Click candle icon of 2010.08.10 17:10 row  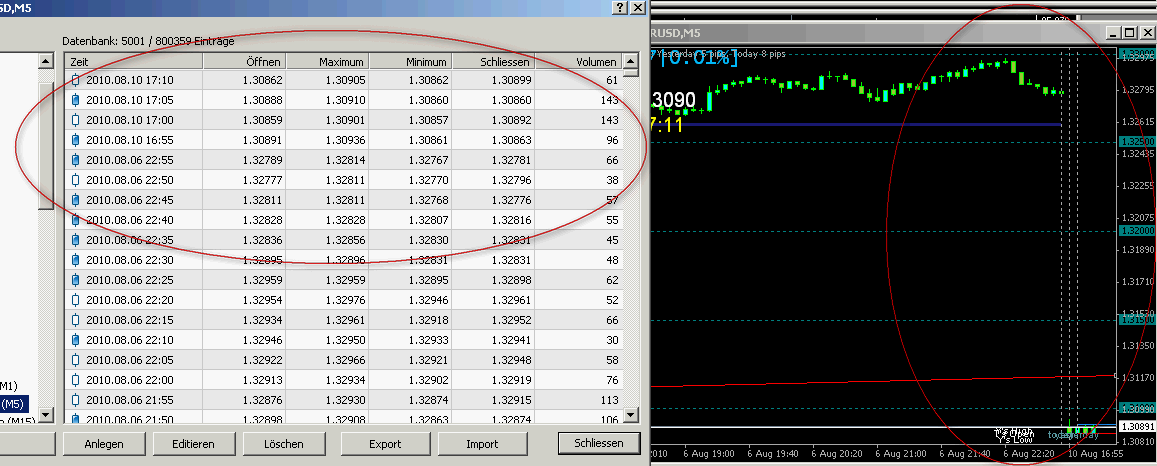tap(76, 80)
